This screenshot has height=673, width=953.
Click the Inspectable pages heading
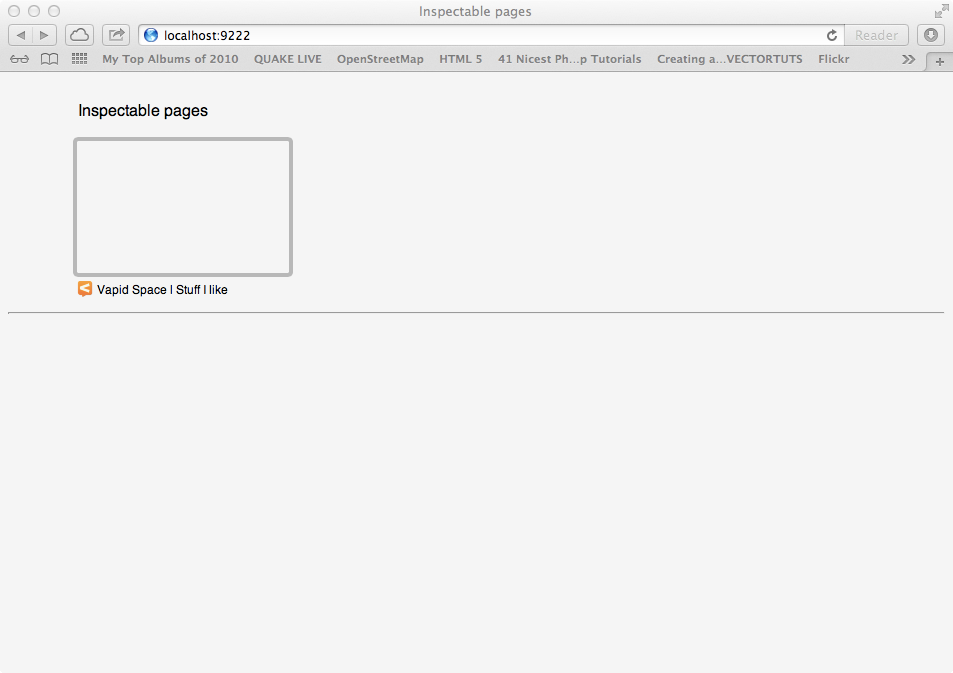[143, 111]
